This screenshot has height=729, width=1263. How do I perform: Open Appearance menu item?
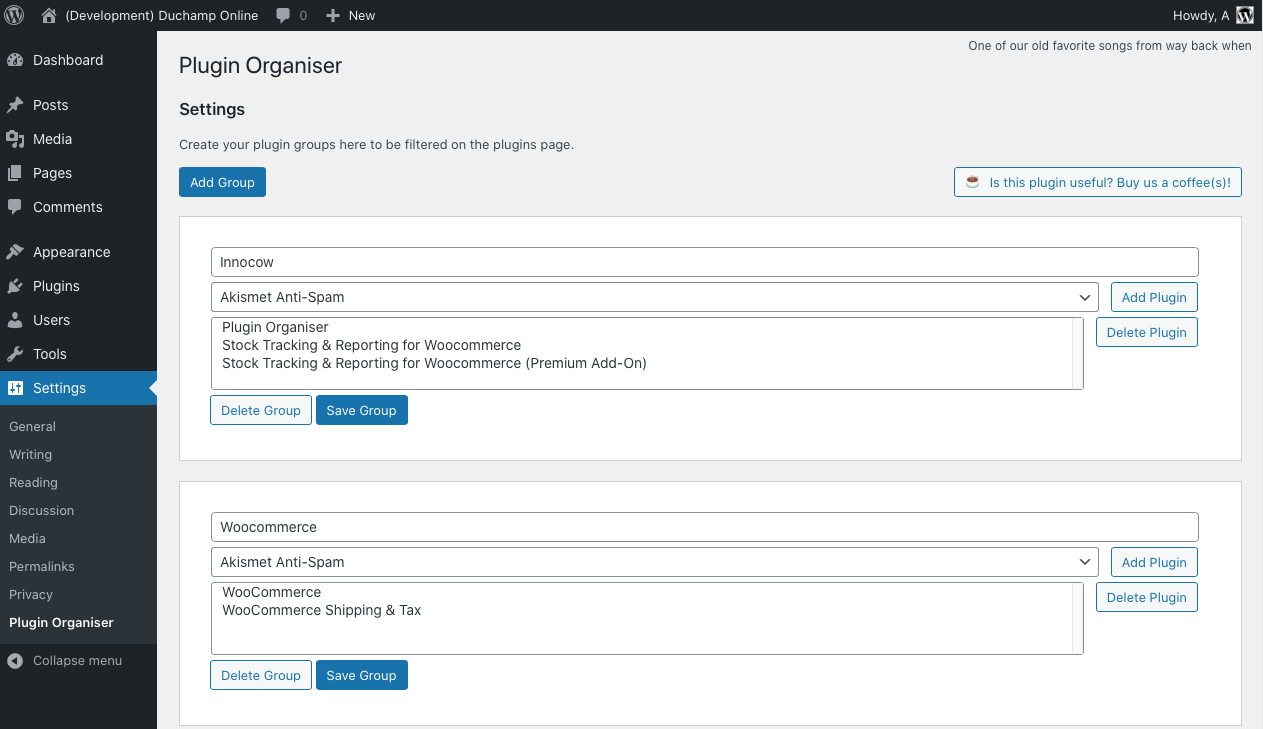(x=78, y=252)
